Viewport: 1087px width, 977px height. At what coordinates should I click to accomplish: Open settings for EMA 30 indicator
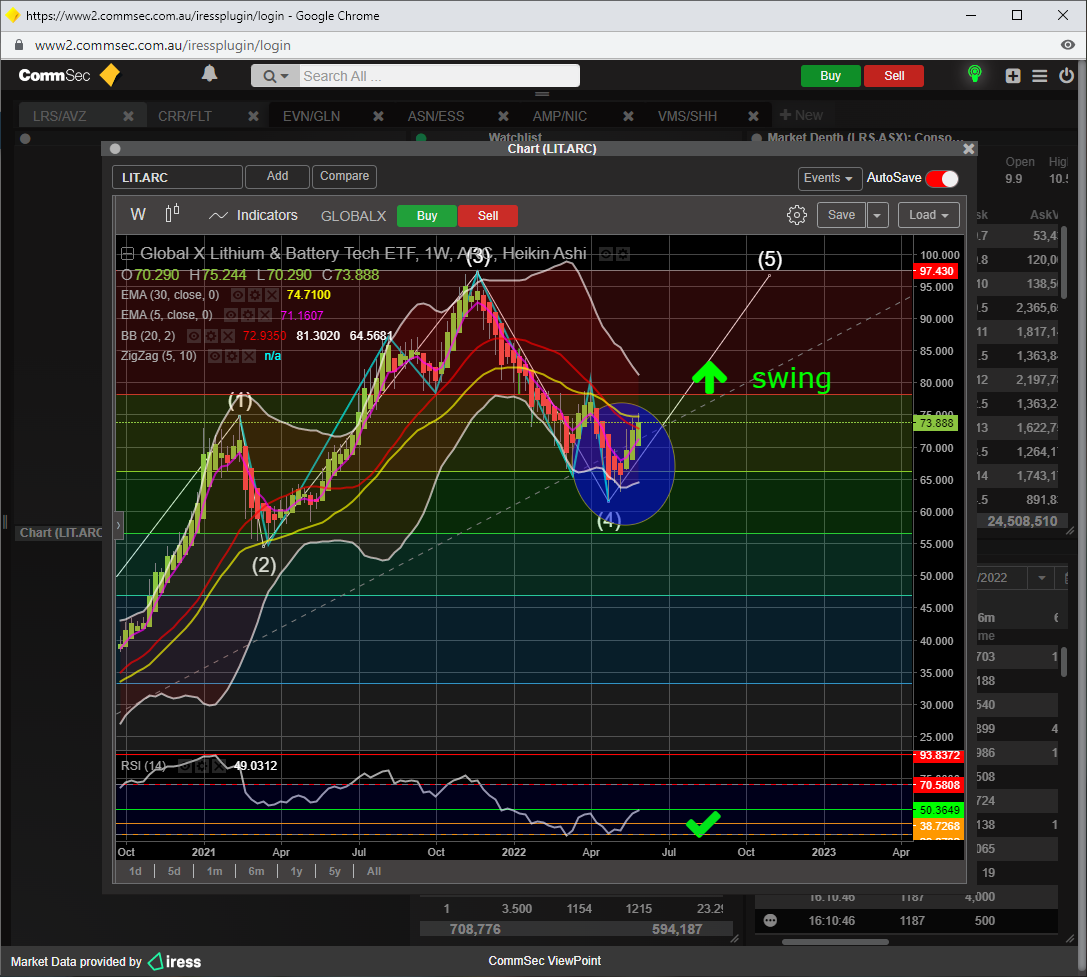point(254,295)
